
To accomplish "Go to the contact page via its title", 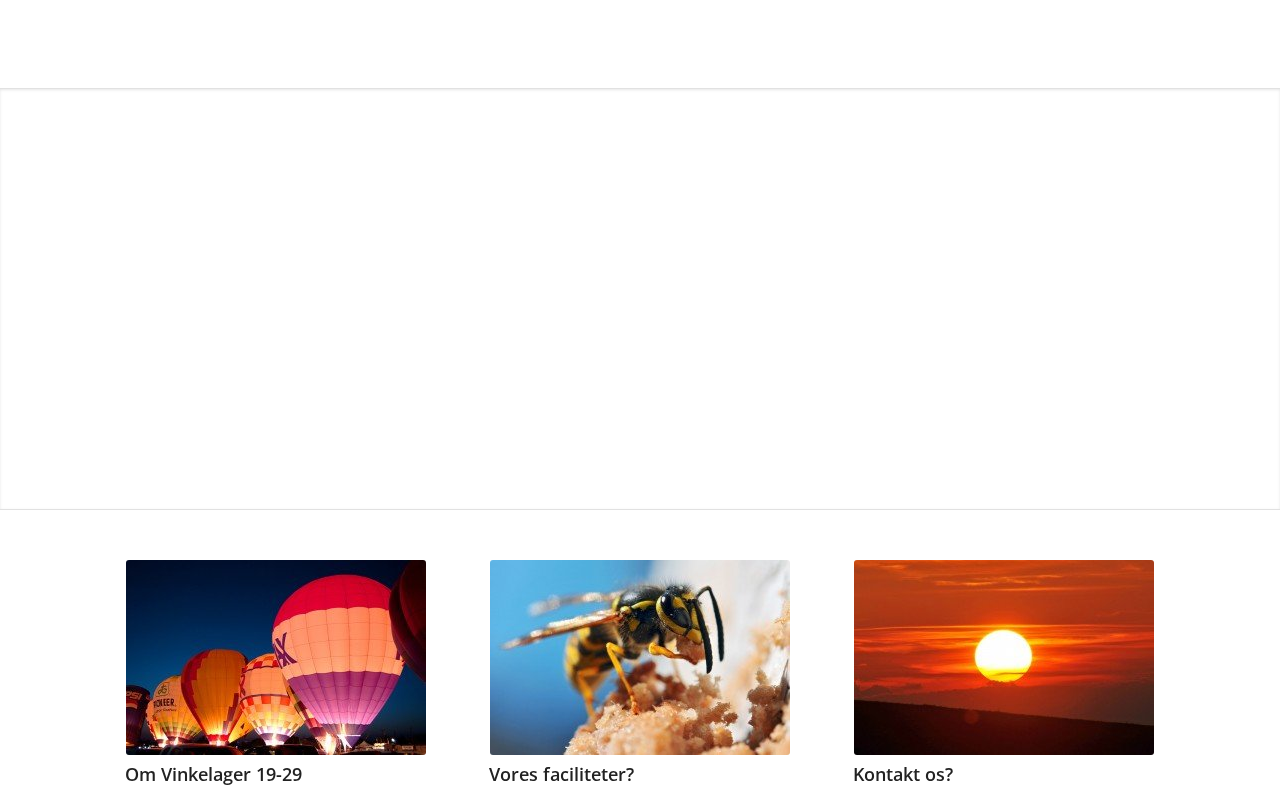I will [903, 774].
